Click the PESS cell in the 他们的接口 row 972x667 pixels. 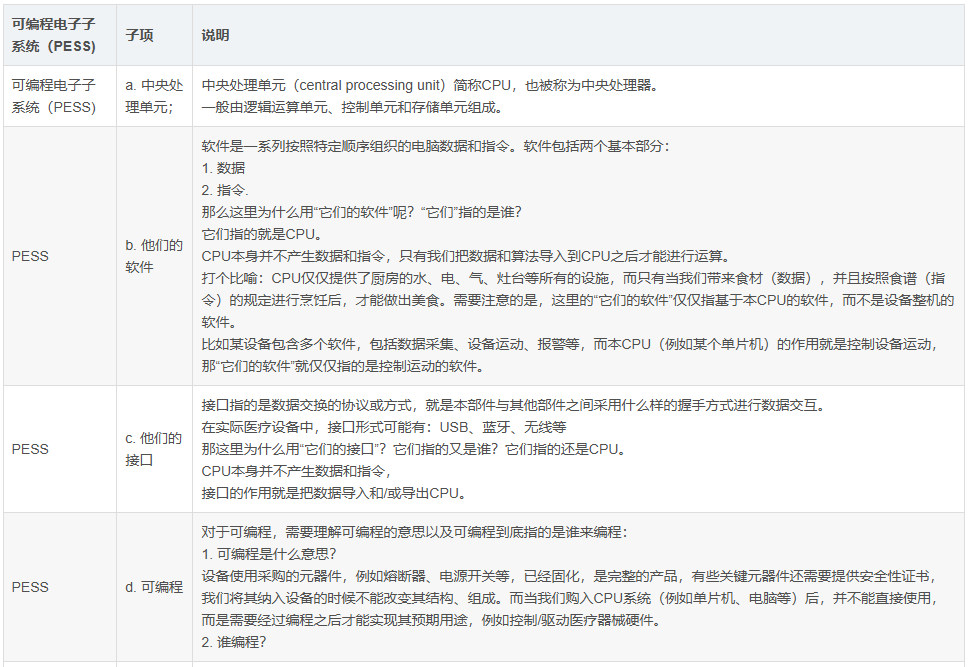[30, 449]
